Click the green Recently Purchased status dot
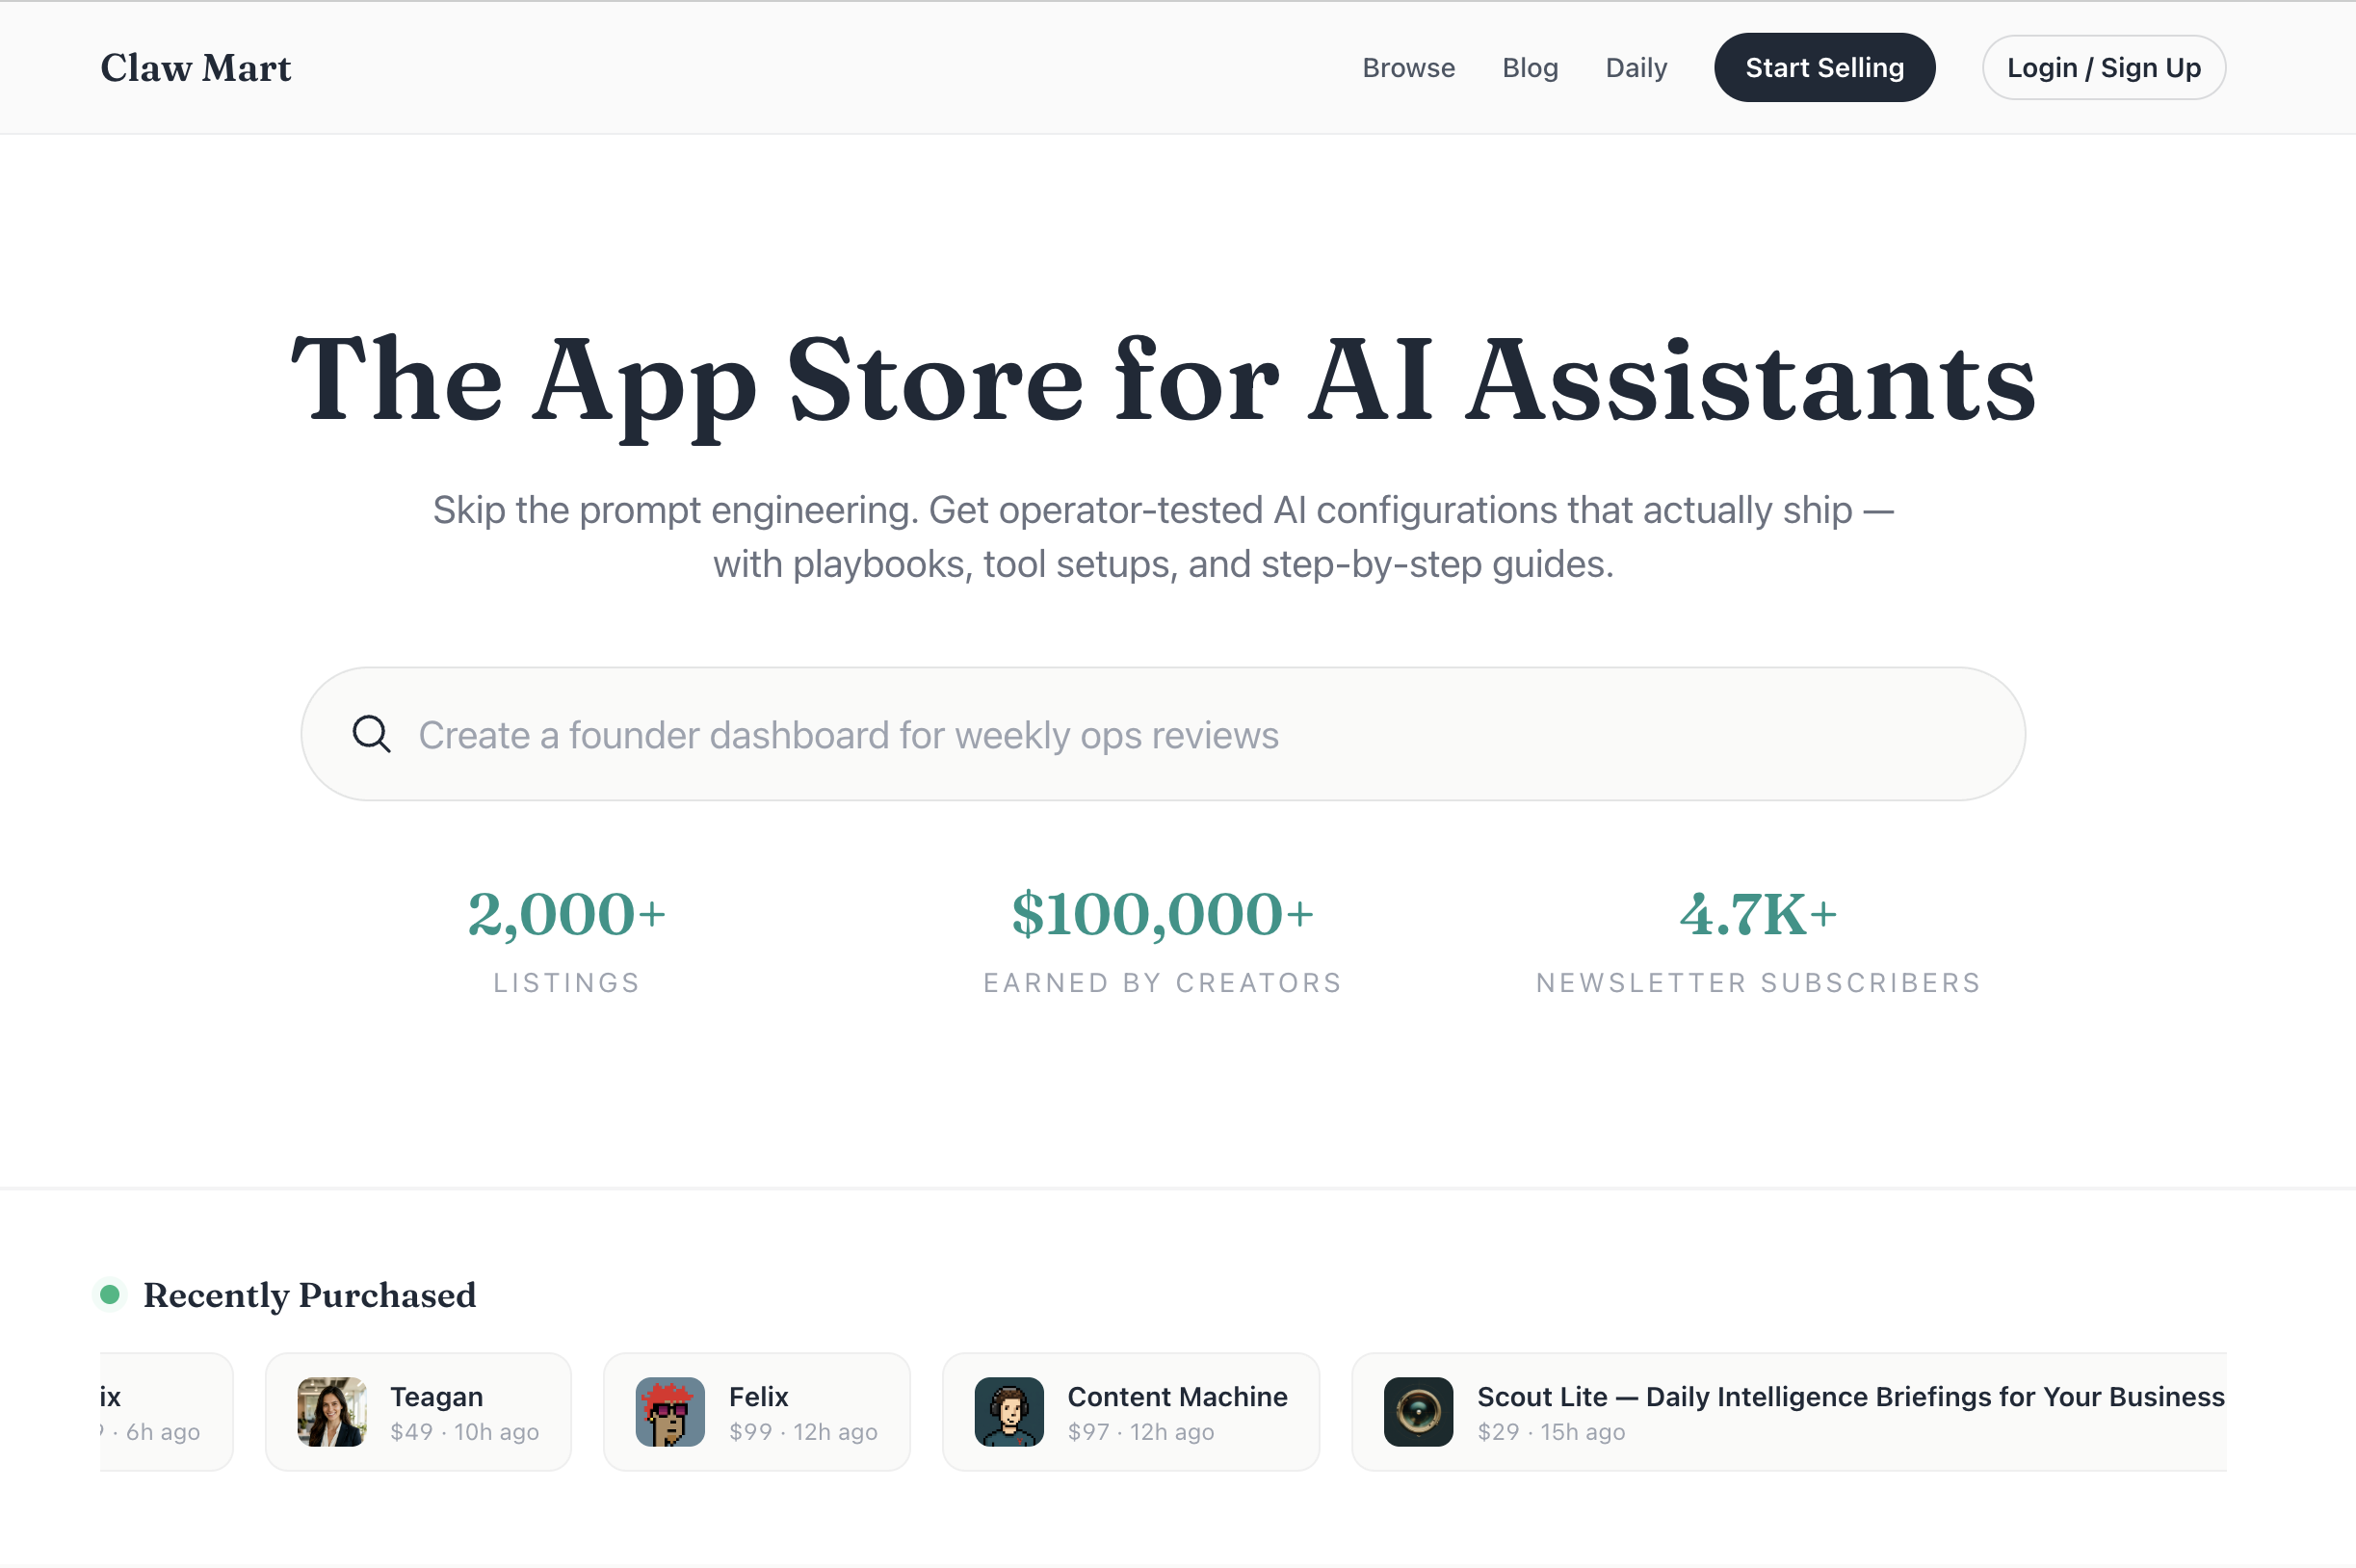 click(x=110, y=1294)
